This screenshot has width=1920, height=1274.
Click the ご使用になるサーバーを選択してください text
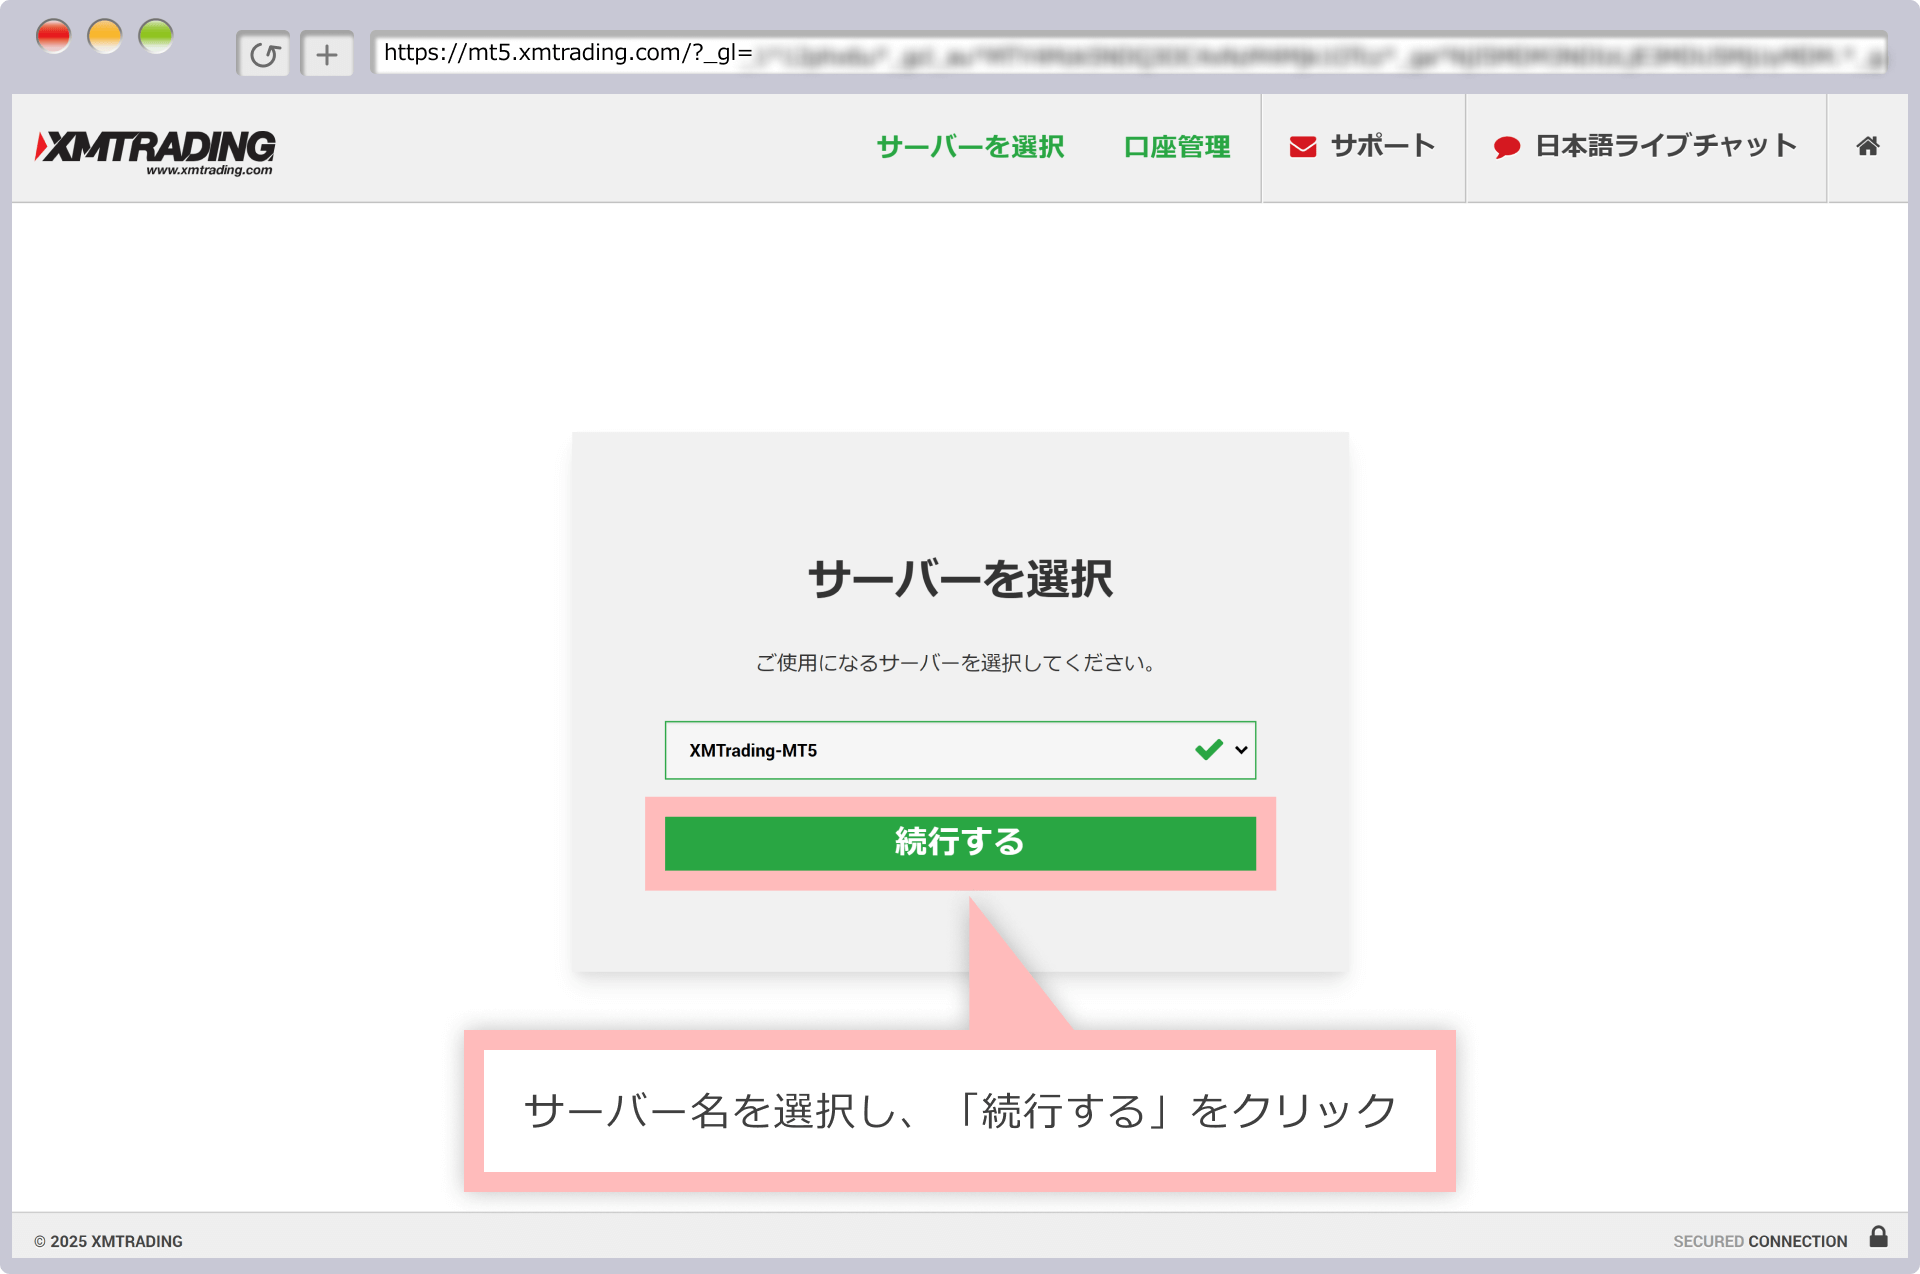[x=957, y=663]
